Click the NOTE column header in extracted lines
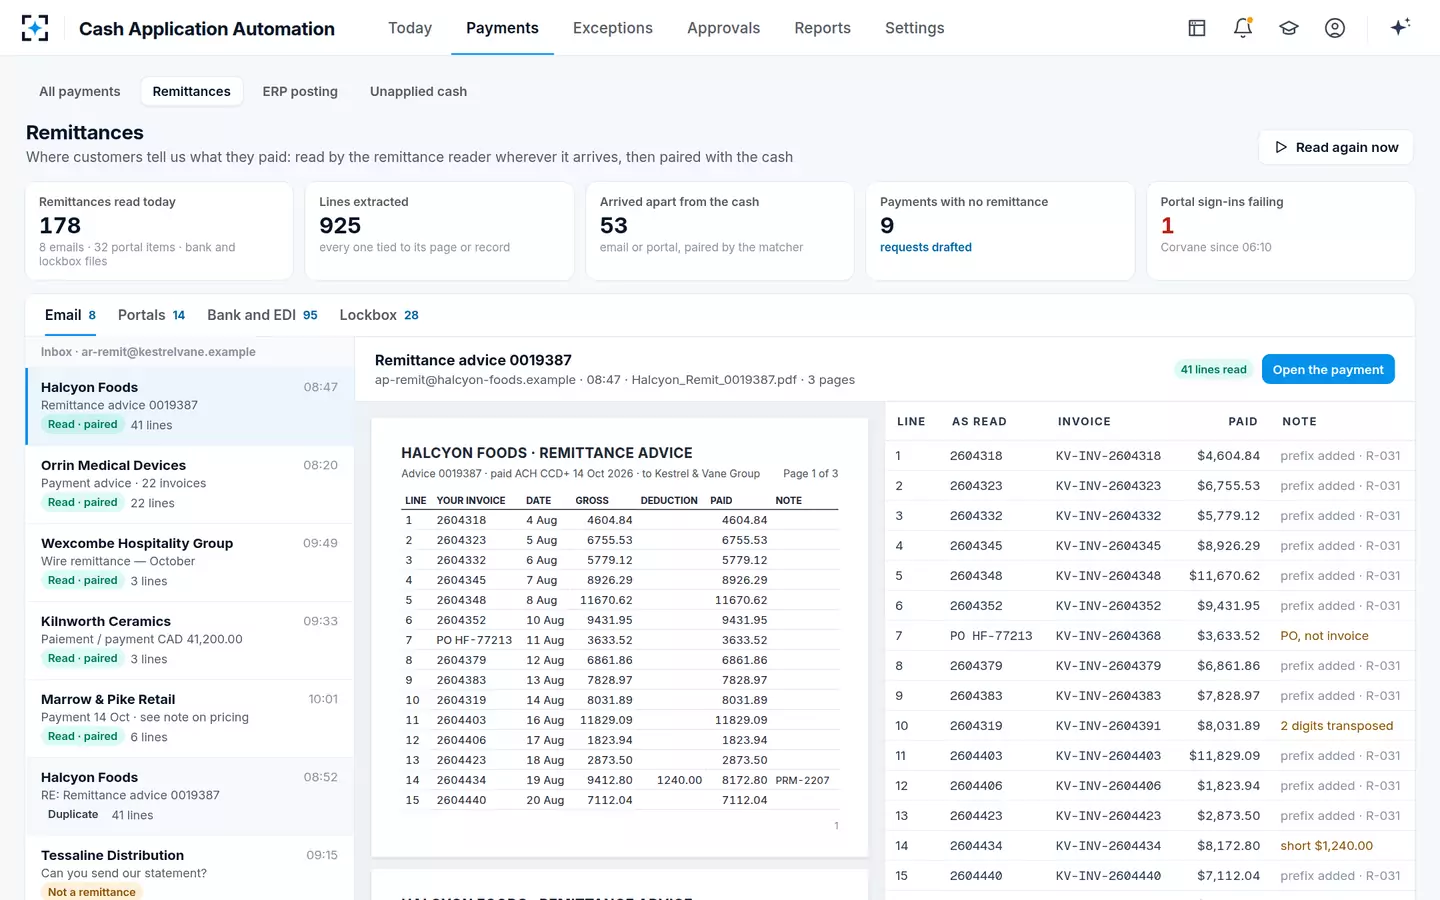 (1299, 422)
